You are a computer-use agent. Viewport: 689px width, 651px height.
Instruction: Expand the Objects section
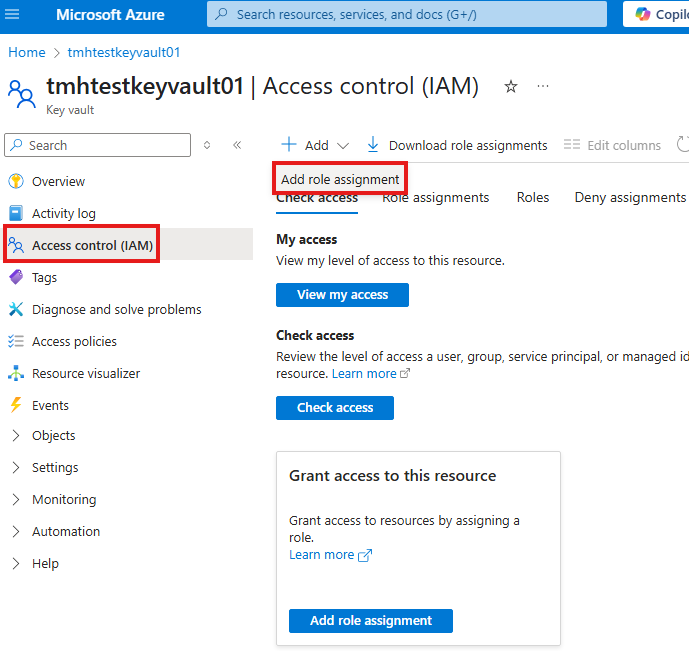[16, 435]
